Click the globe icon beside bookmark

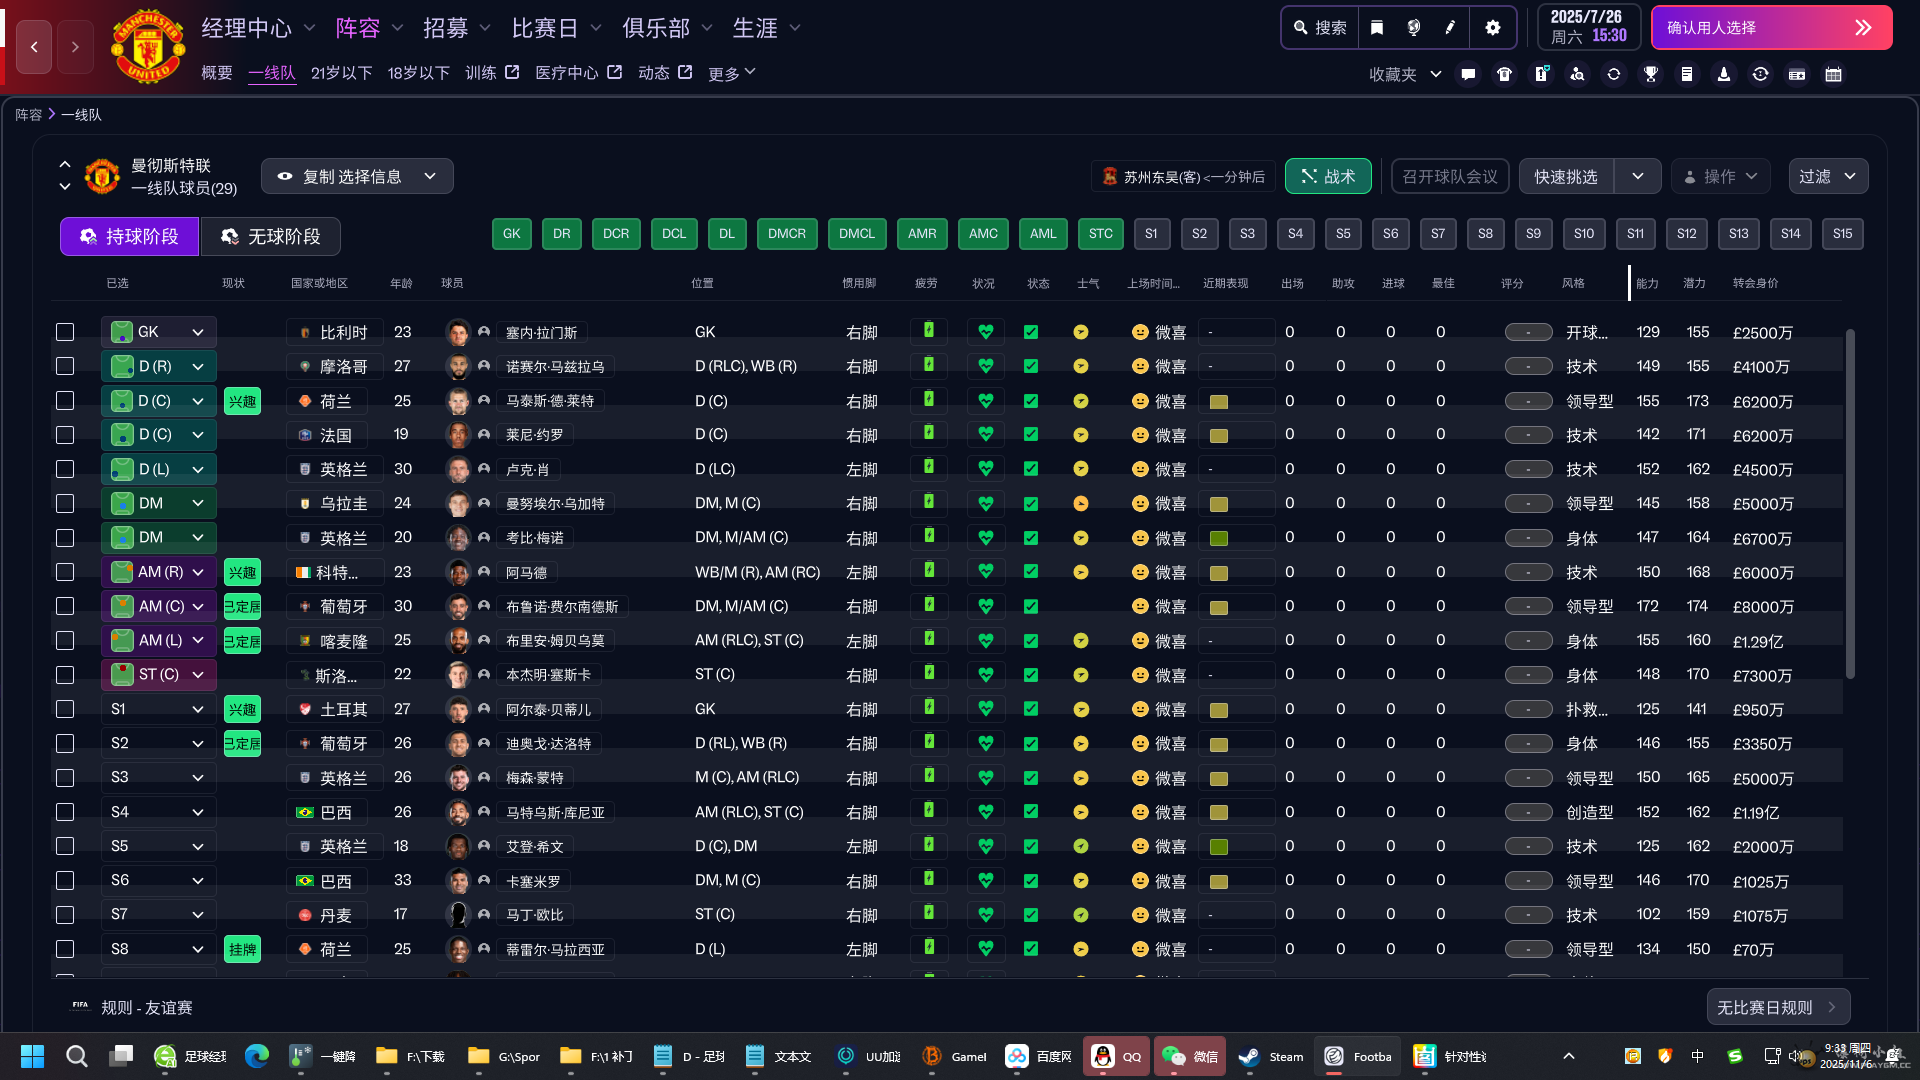click(x=1413, y=28)
